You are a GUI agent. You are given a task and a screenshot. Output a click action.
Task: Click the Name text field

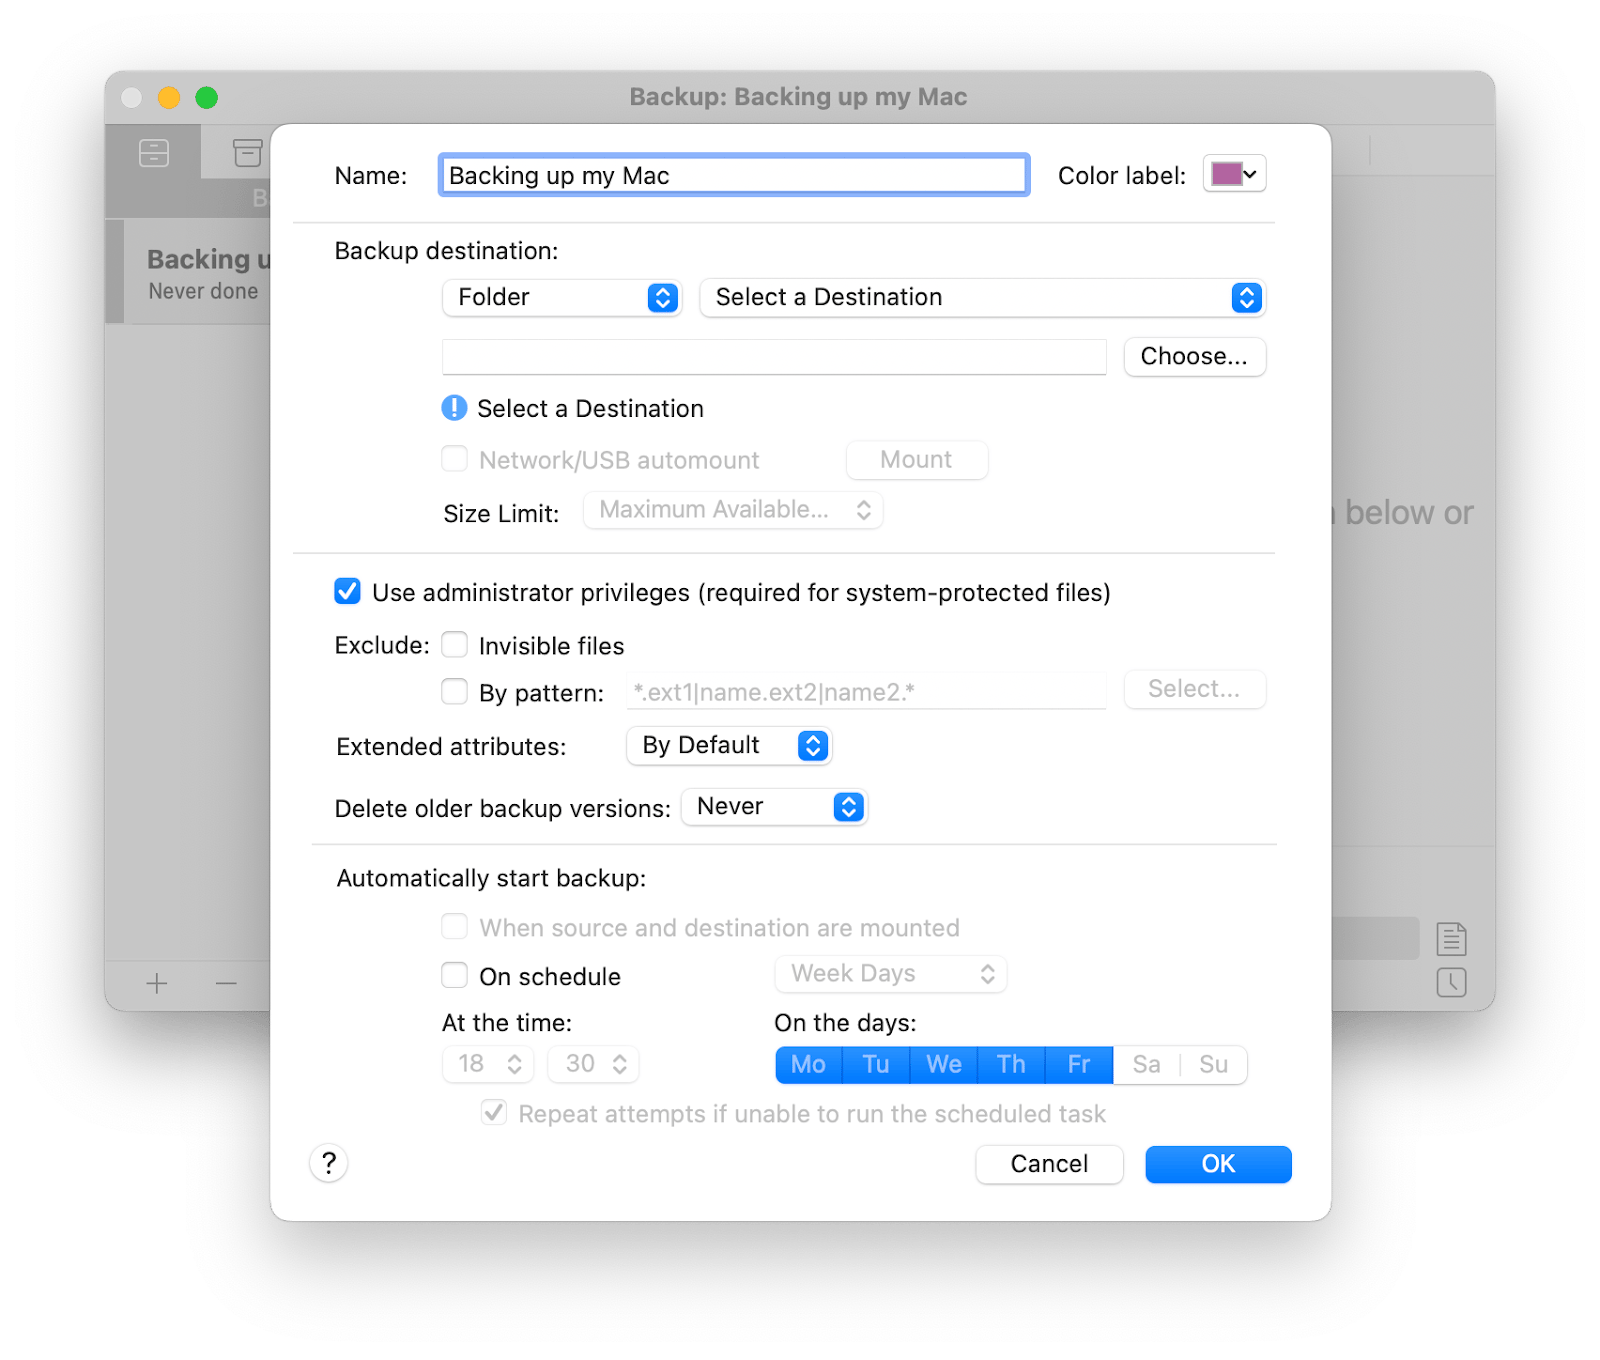coord(734,175)
